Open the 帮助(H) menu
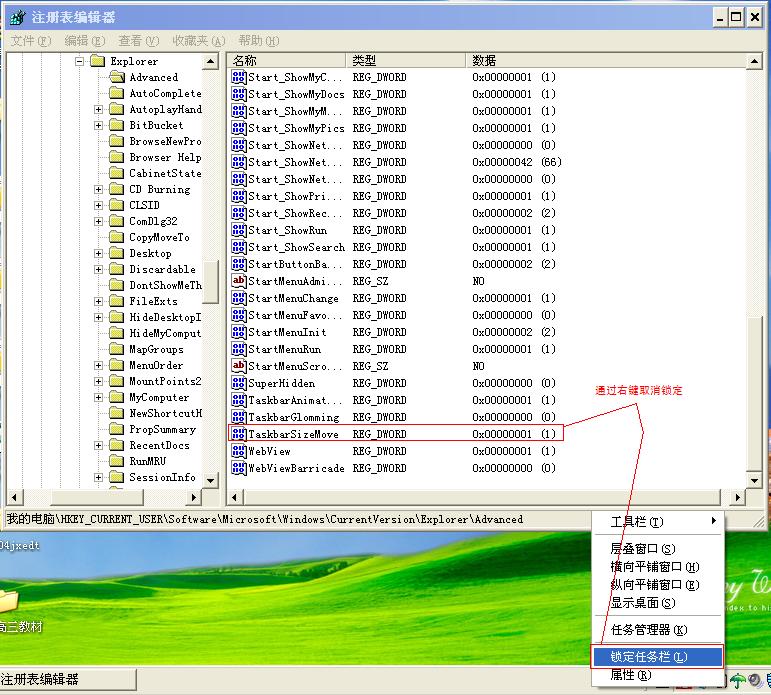This screenshot has height=695, width=771. tap(259, 40)
